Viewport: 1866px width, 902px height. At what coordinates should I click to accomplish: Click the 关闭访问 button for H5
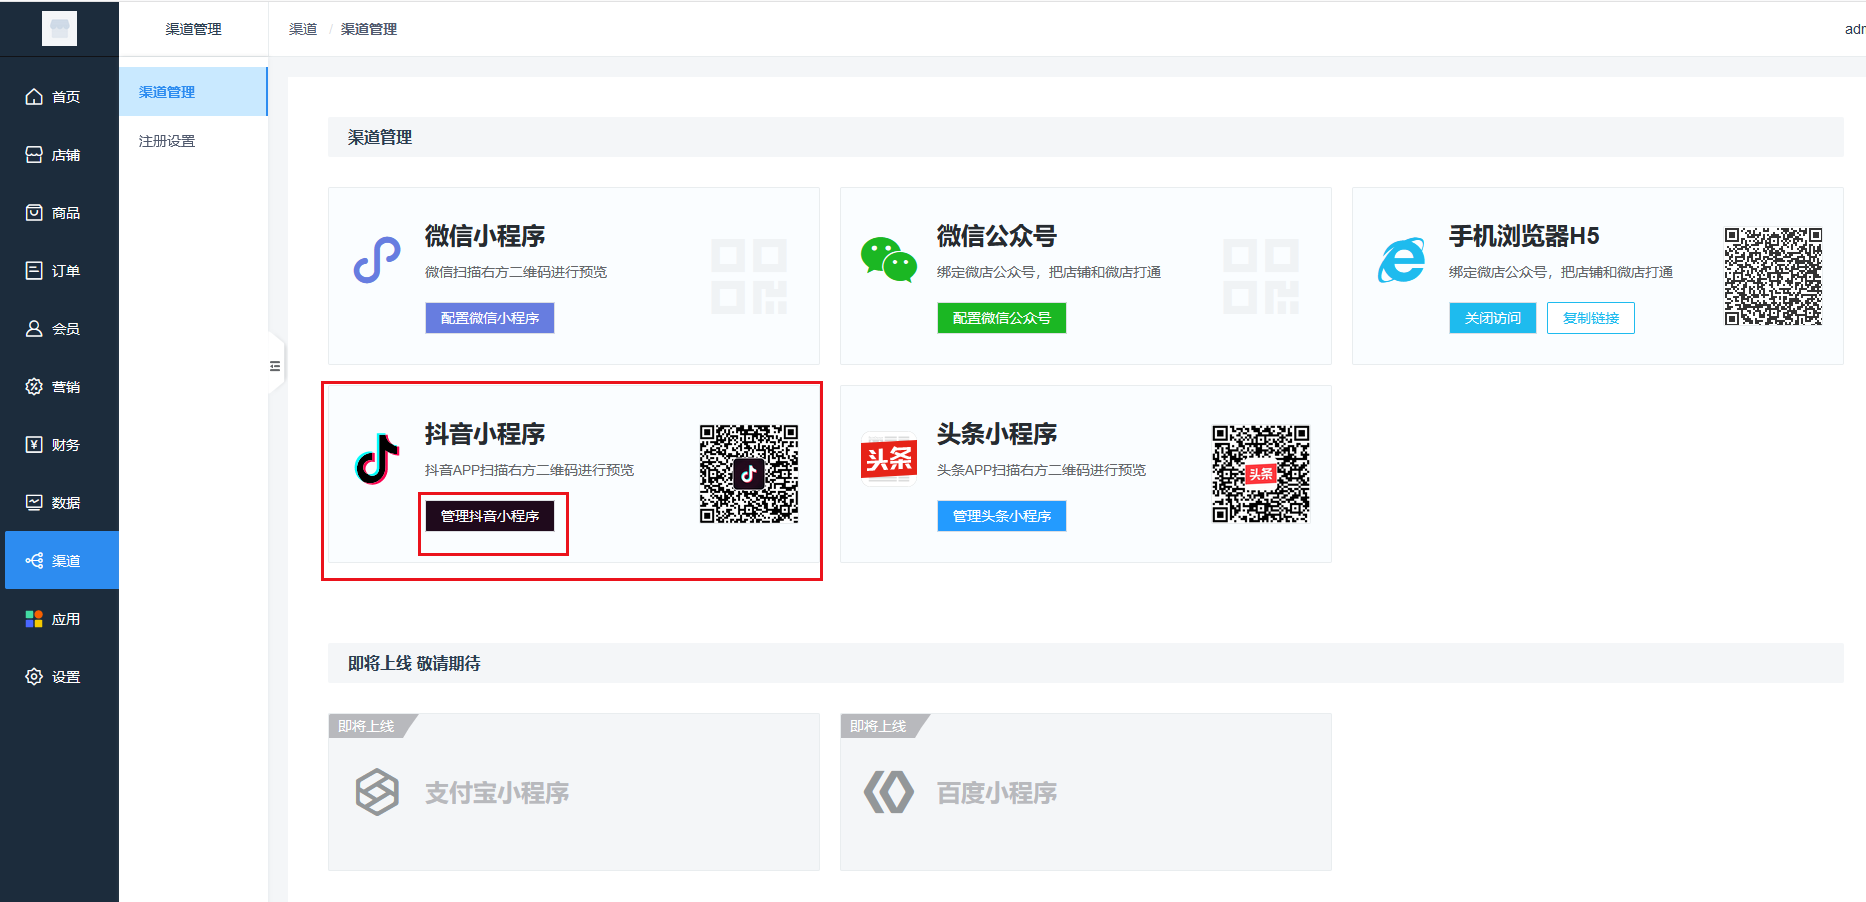click(1492, 318)
